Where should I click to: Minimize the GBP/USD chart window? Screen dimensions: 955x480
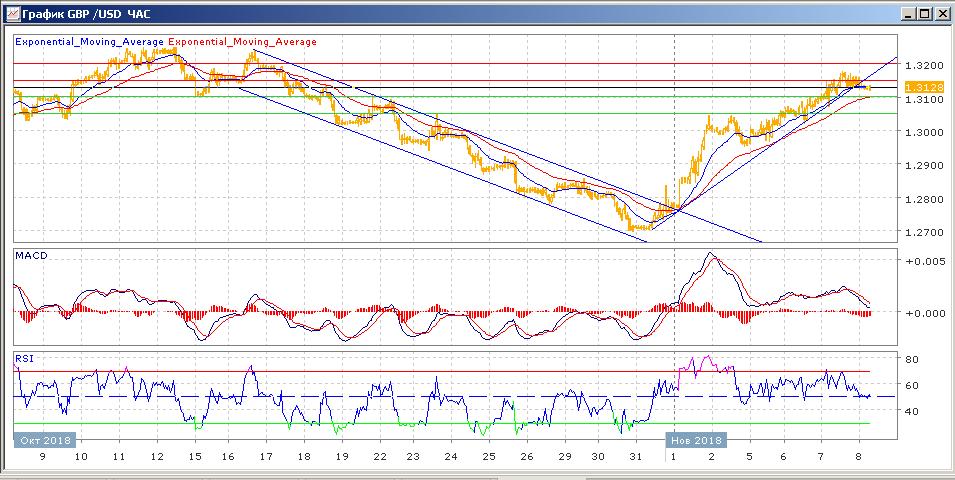[907, 13]
